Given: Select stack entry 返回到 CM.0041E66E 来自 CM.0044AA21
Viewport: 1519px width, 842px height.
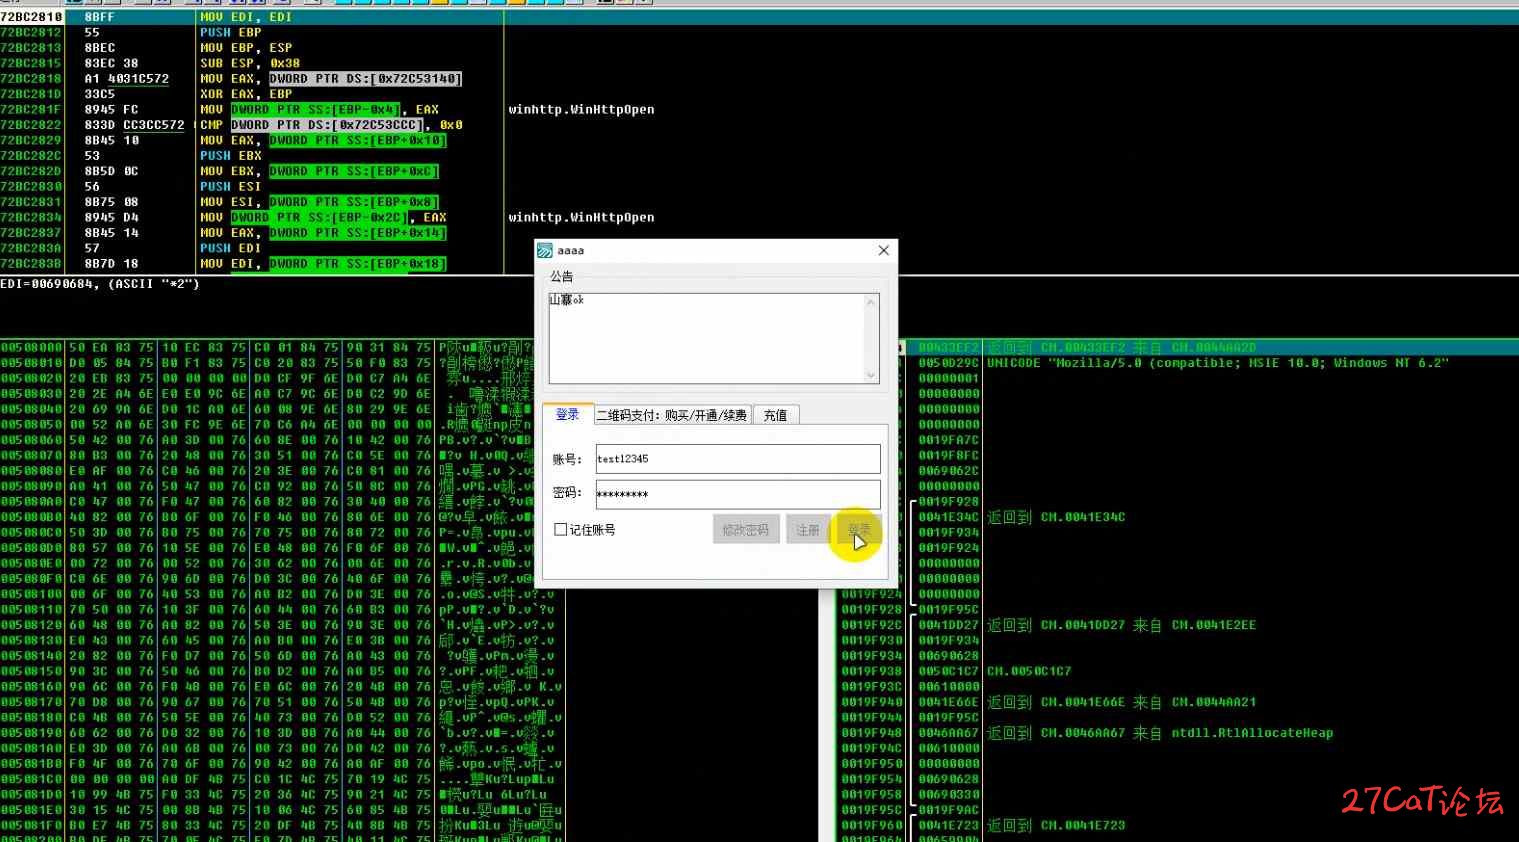Looking at the screenshot, I should point(1121,702).
